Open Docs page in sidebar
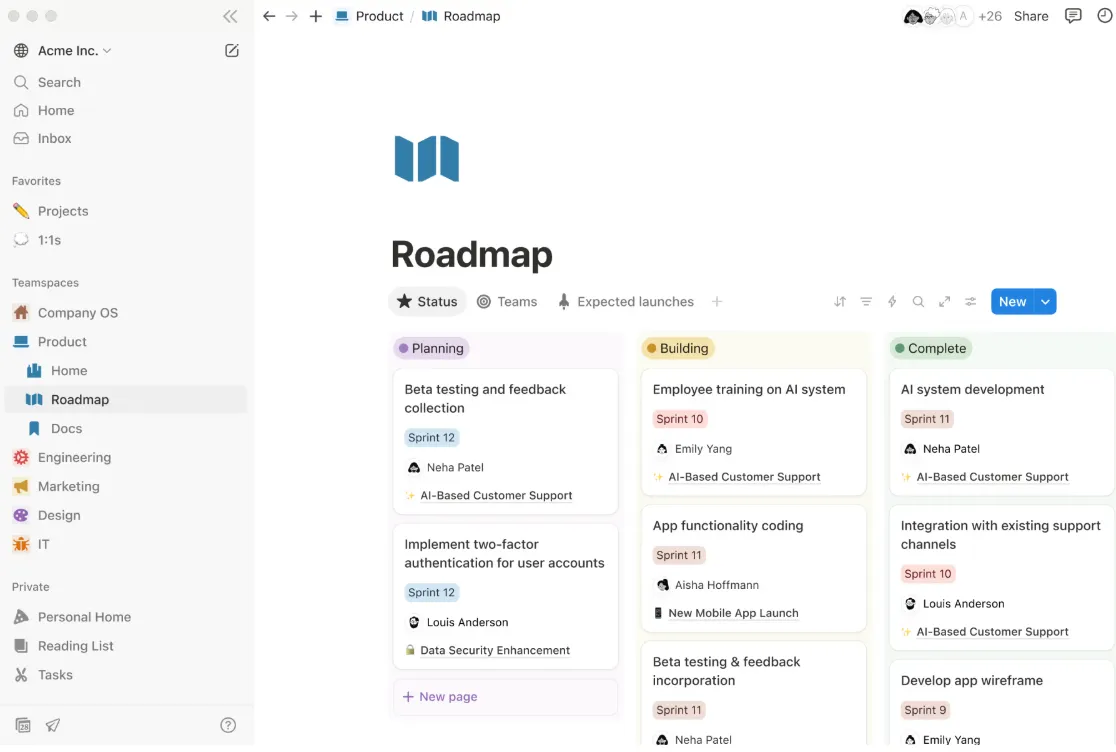The height and width of the screenshot is (752, 1116). (x=66, y=428)
